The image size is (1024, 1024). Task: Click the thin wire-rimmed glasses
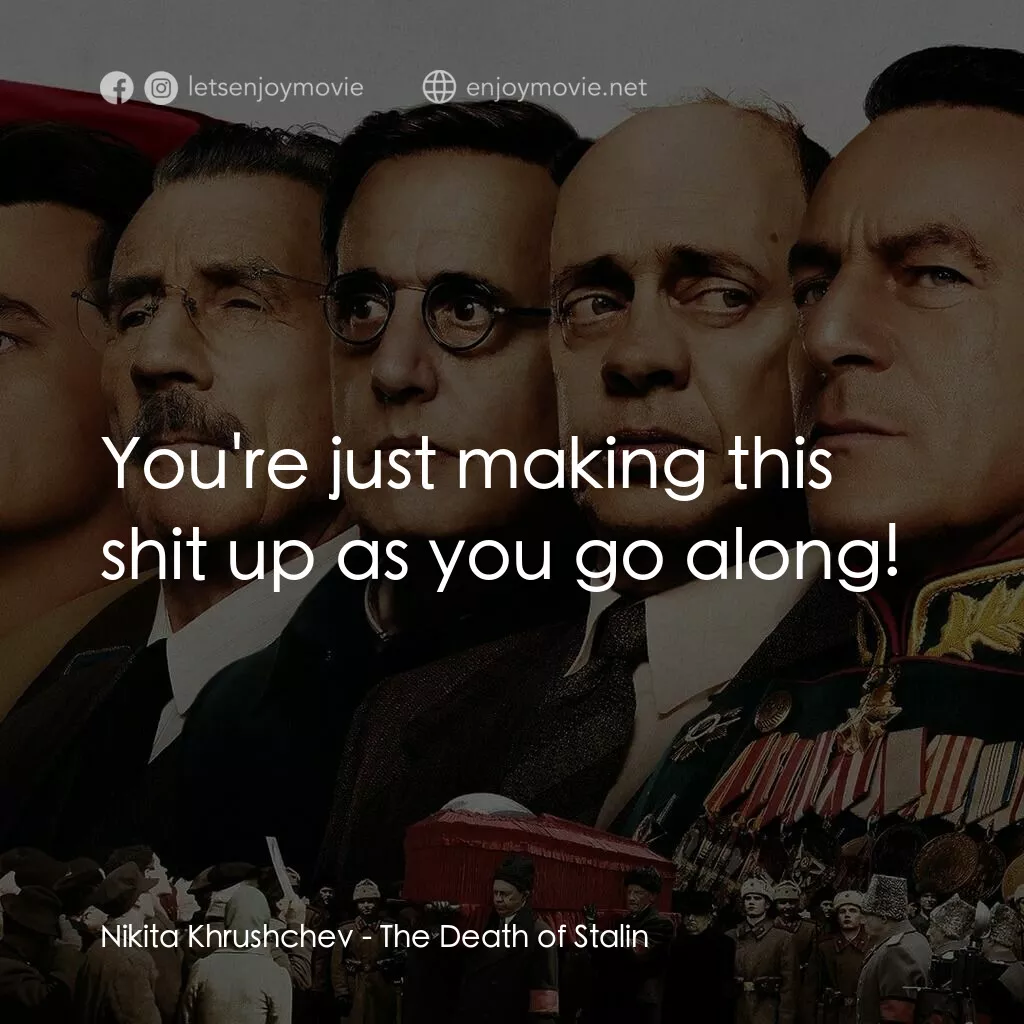coord(196,297)
